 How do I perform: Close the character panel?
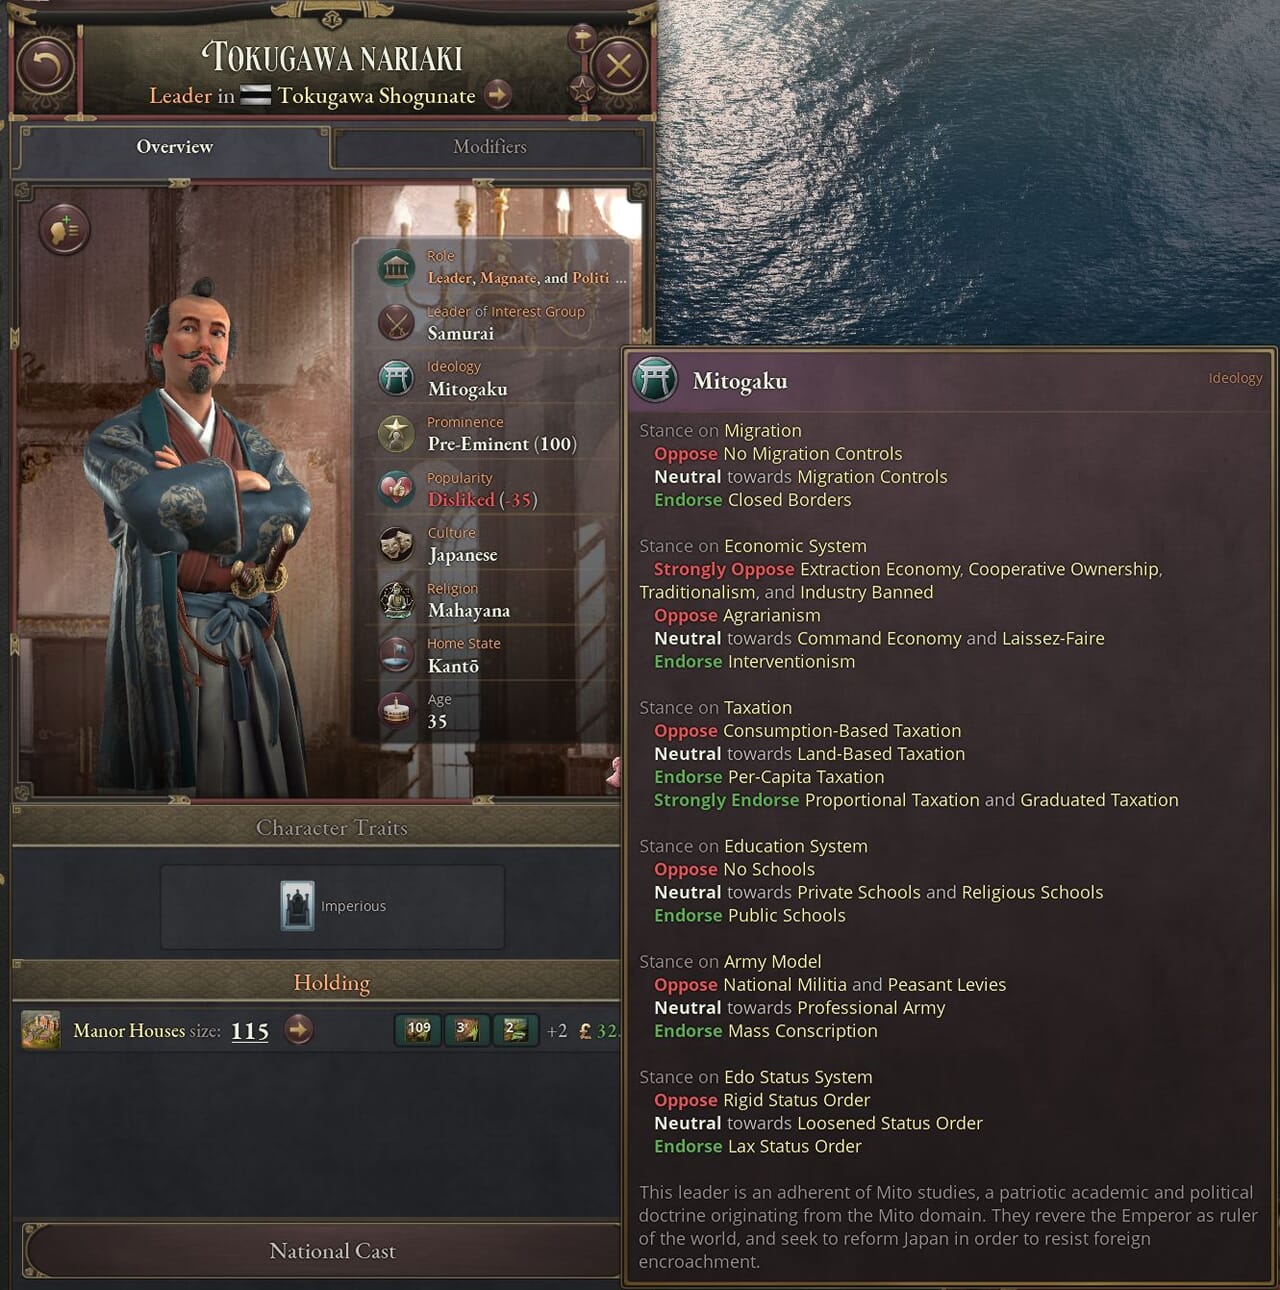(620, 66)
